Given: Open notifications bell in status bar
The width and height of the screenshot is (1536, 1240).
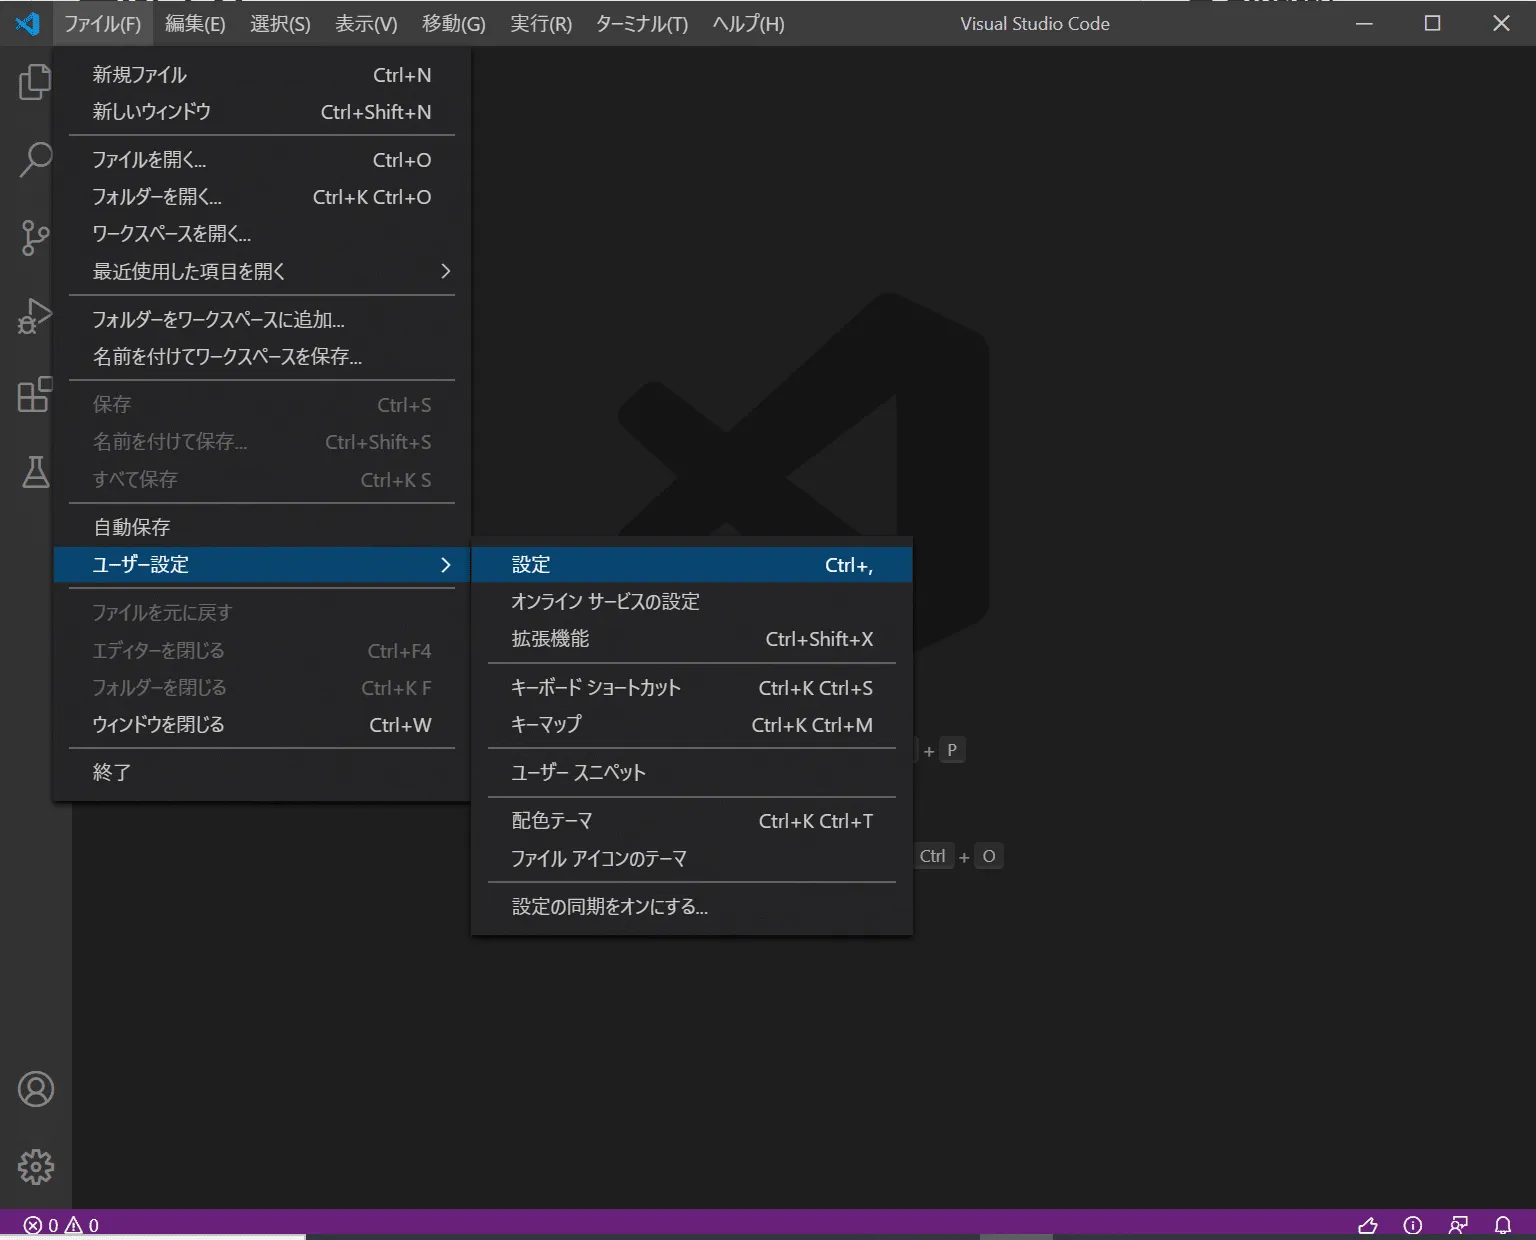Looking at the screenshot, I should pos(1503,1225).
